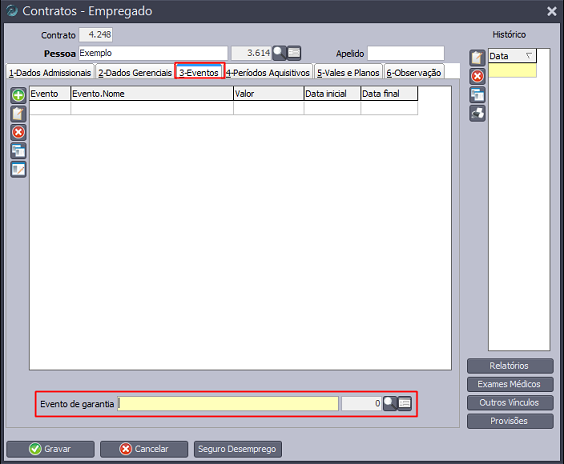The image size is (564, 464).
Task: Open Exames Médicos button
Action: (510, 384)
